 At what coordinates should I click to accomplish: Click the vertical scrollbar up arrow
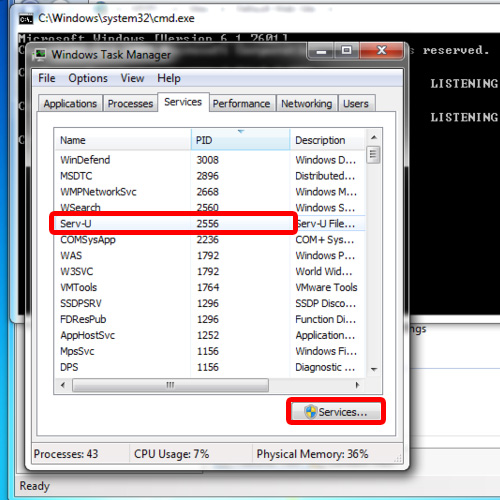coord(374,137)
